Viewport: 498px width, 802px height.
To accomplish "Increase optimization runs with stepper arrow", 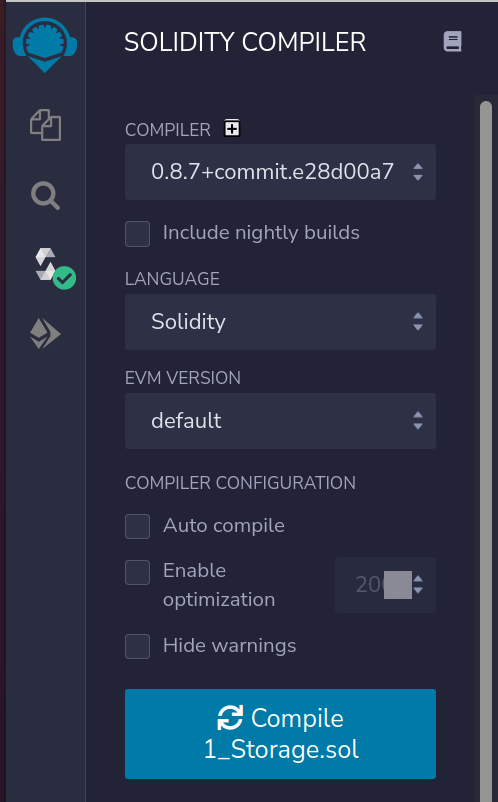I will [418, 580].
